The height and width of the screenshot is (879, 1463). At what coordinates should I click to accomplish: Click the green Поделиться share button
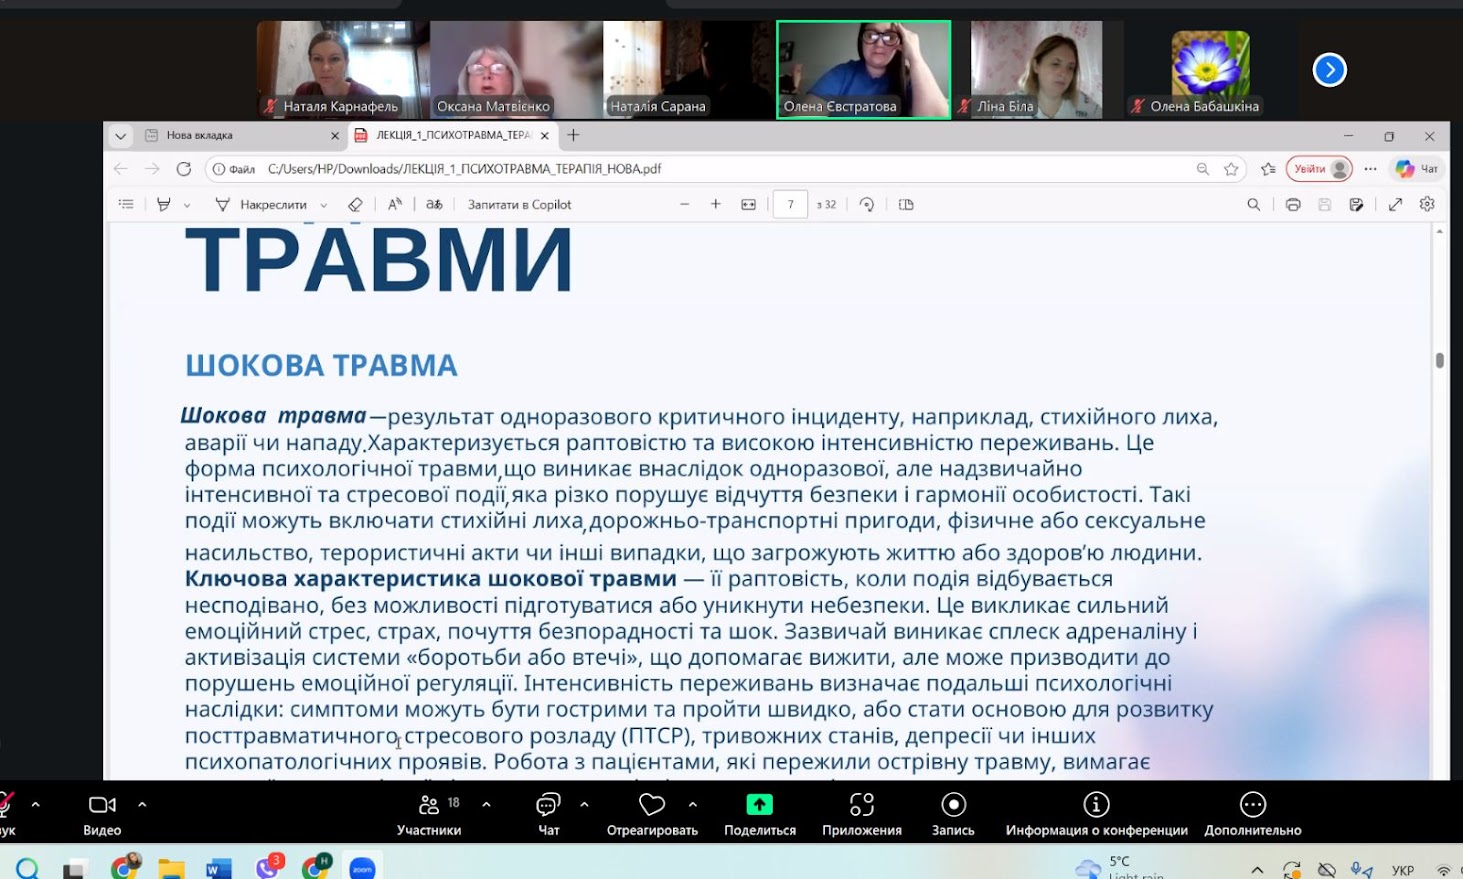click(x=760, y=806)
